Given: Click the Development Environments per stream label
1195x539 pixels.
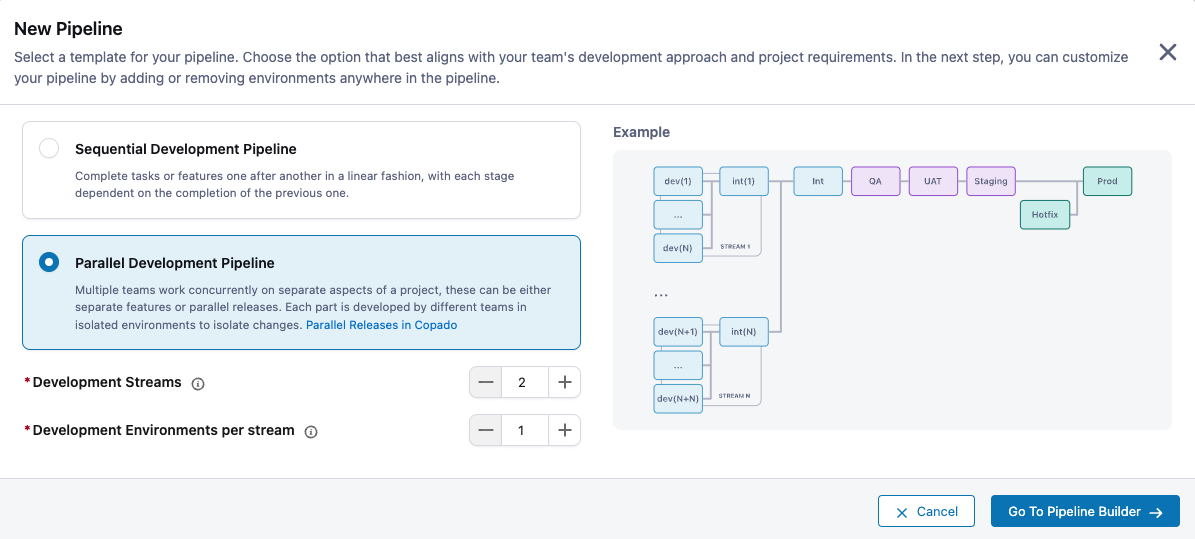Looking at the screenshot, I should click(164, 430).
